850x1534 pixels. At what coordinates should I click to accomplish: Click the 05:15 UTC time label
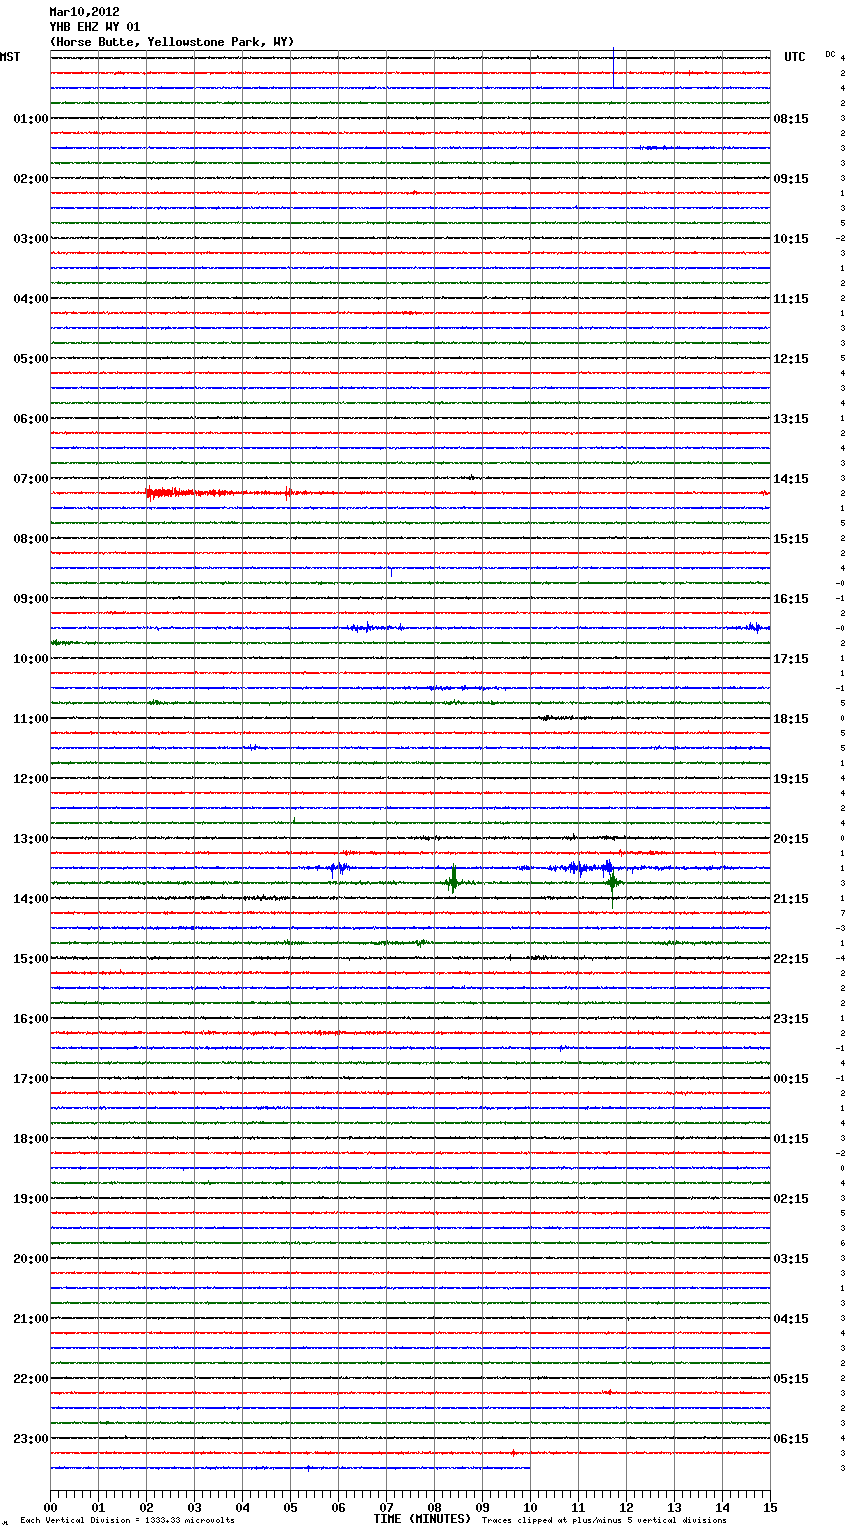791,1379
